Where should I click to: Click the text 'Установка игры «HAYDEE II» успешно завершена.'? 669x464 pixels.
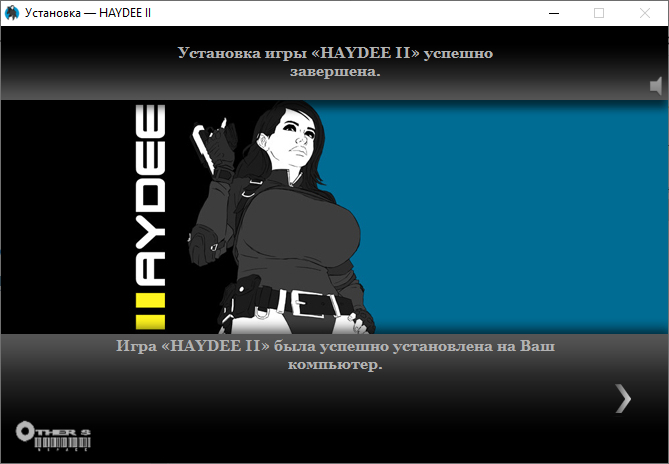tap(335, 62)
